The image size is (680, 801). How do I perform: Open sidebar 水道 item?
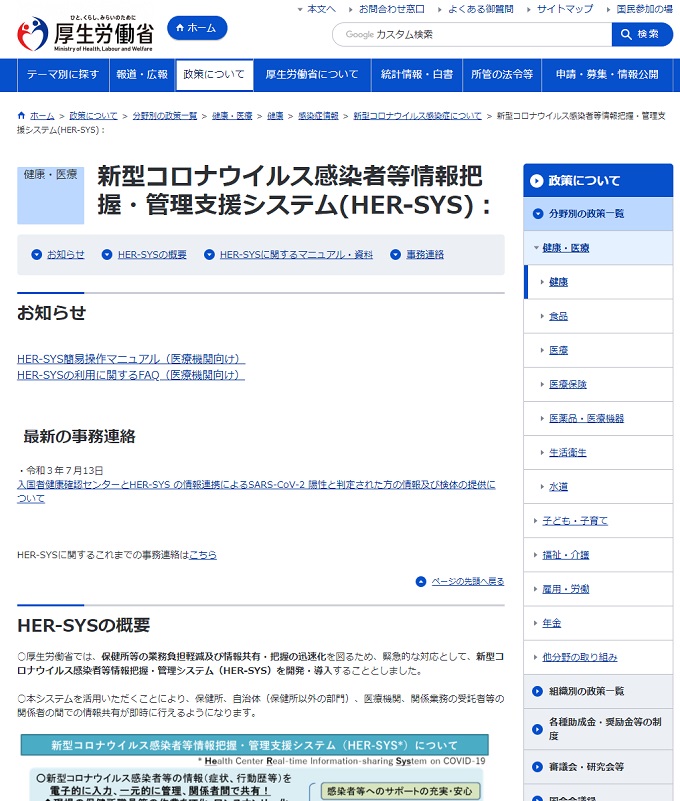coord(598,487)
